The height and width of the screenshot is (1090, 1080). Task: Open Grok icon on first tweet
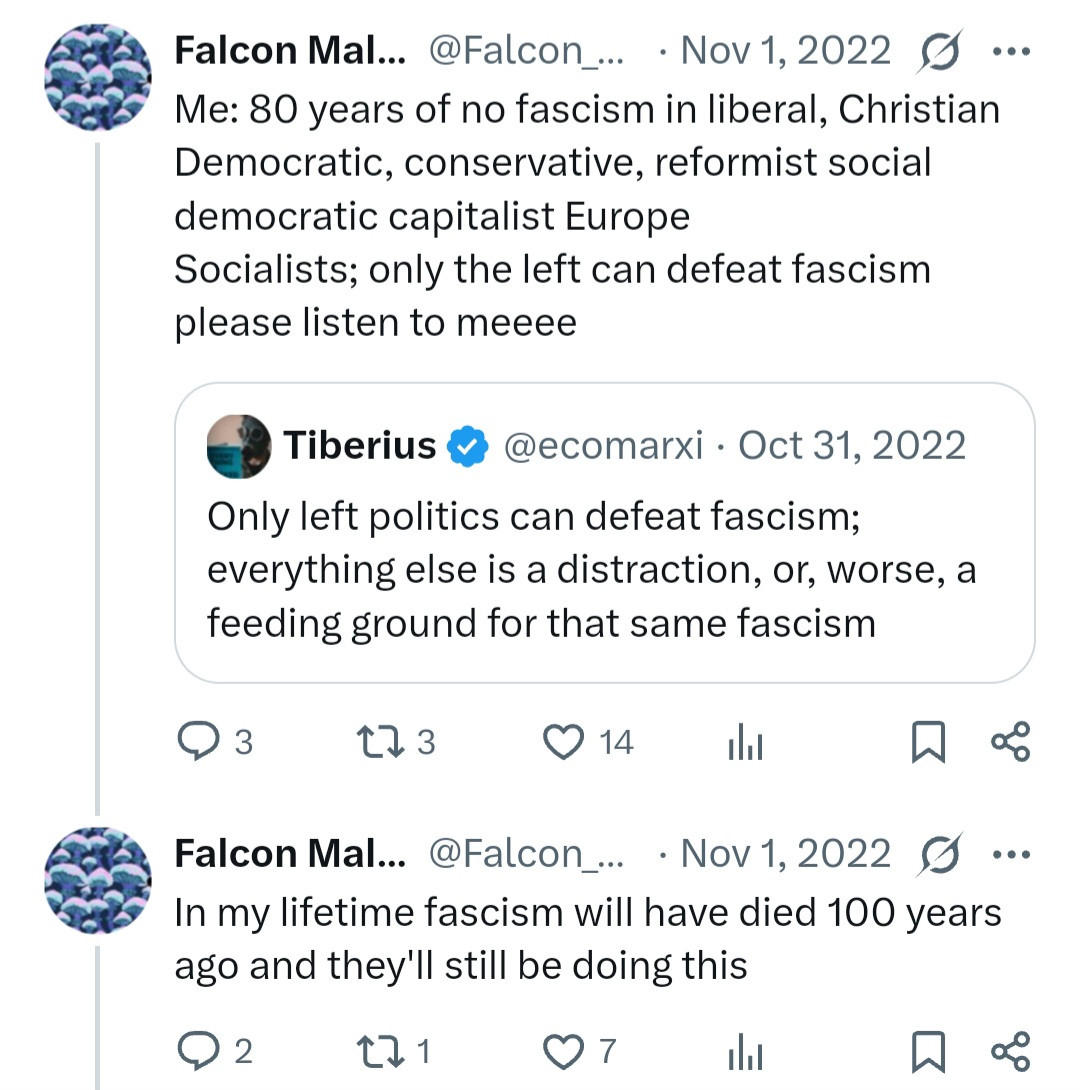pos(938,50)
